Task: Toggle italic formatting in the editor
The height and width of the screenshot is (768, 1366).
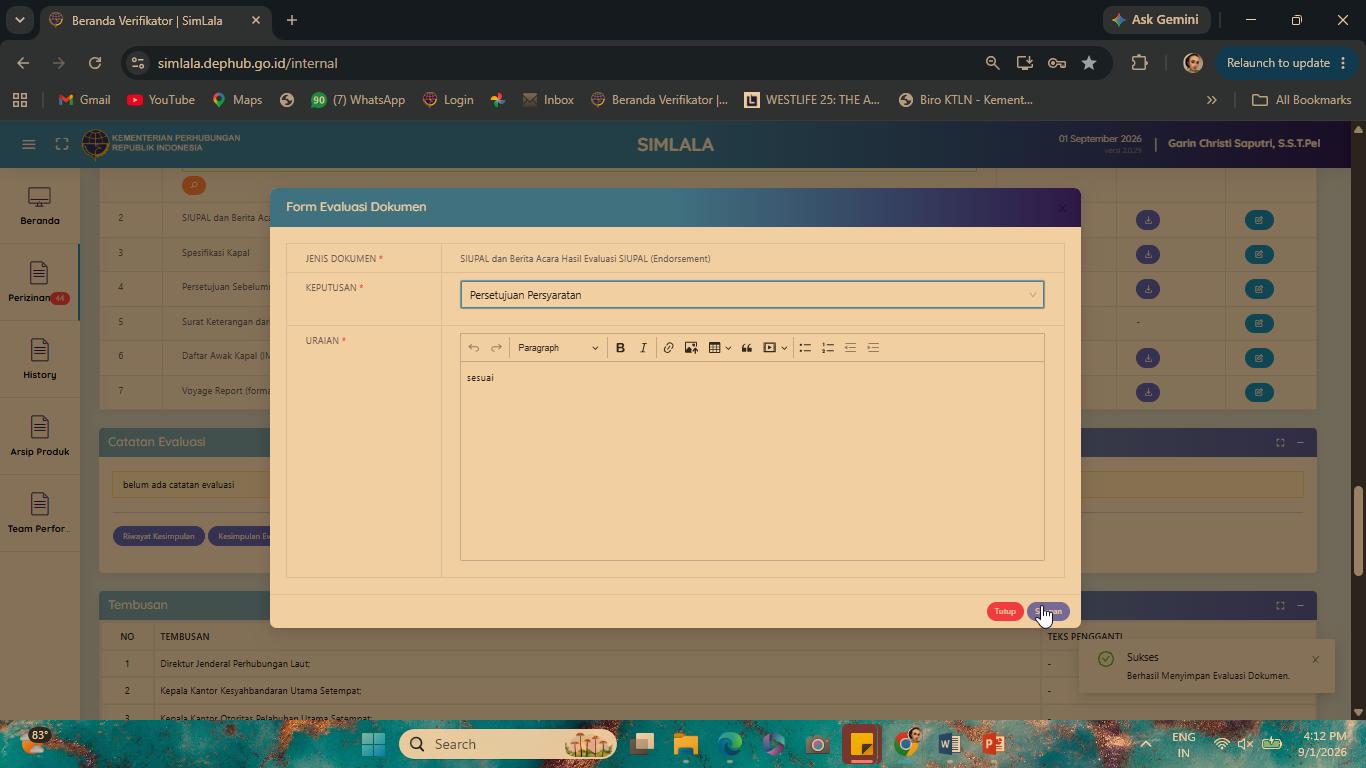Action: (x=643, y=348)
